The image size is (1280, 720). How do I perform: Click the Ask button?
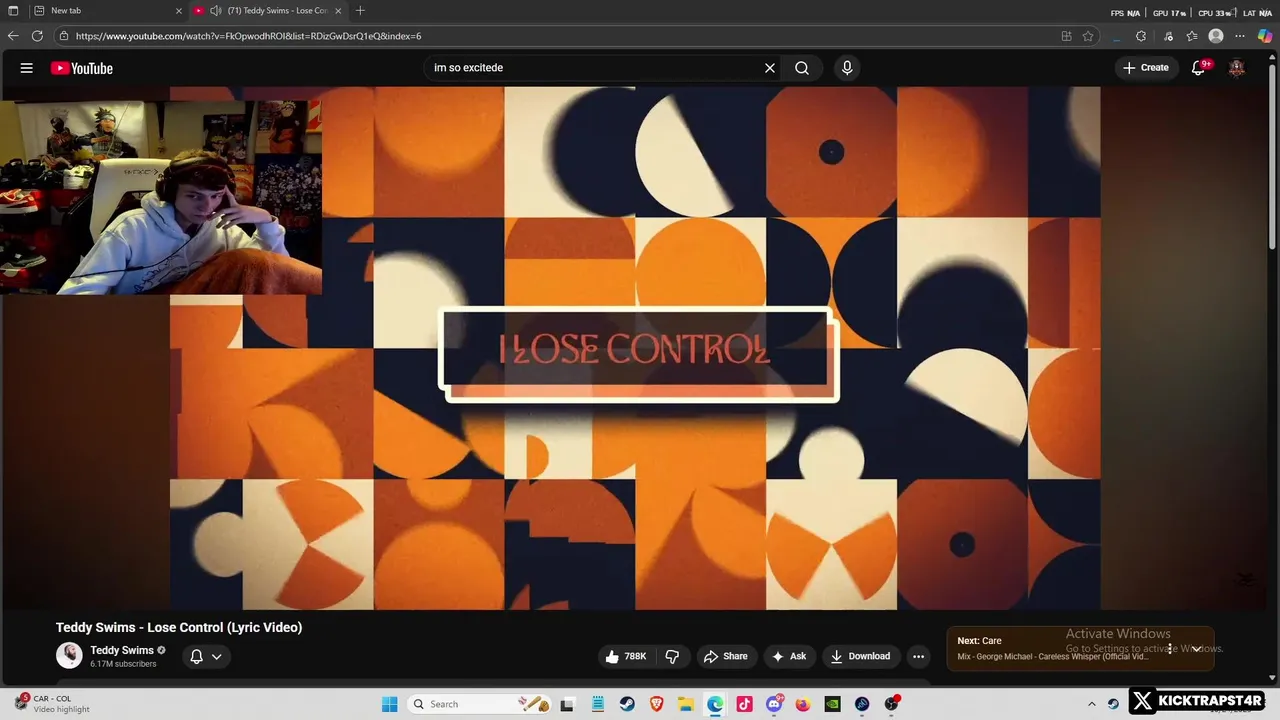788,656
